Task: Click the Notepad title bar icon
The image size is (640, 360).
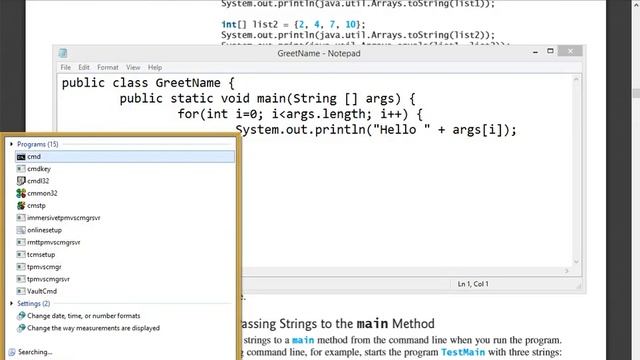Action: [63, 53]
